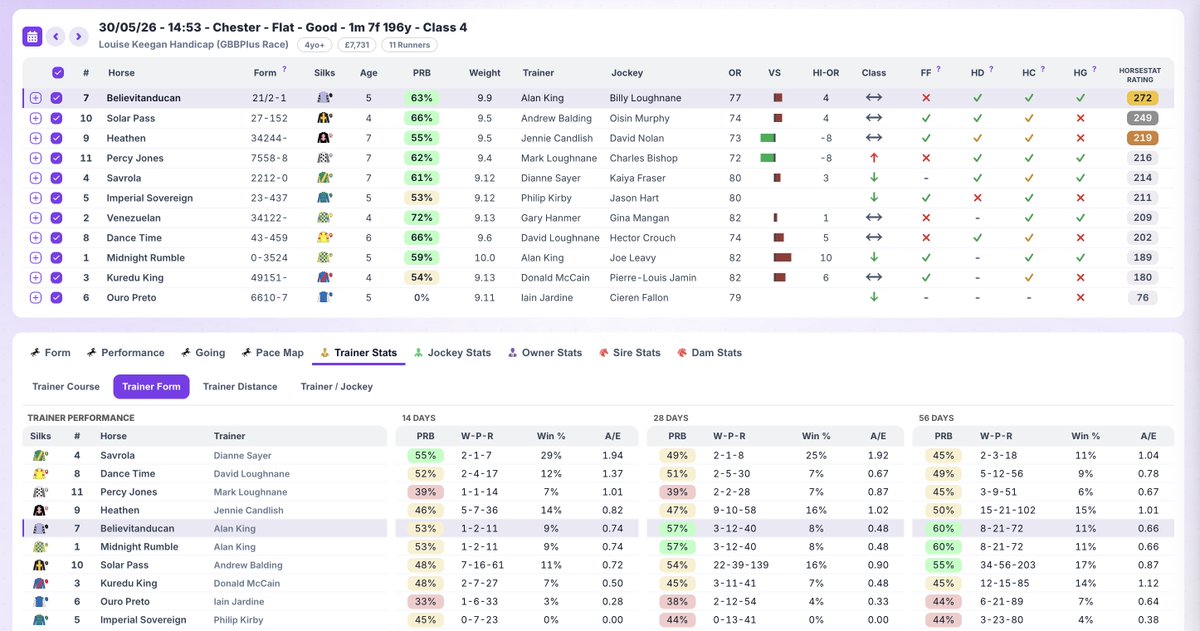Expand the Kuredu King row details
Viewport: 1200px width, 631px height.
coord(36,278)
